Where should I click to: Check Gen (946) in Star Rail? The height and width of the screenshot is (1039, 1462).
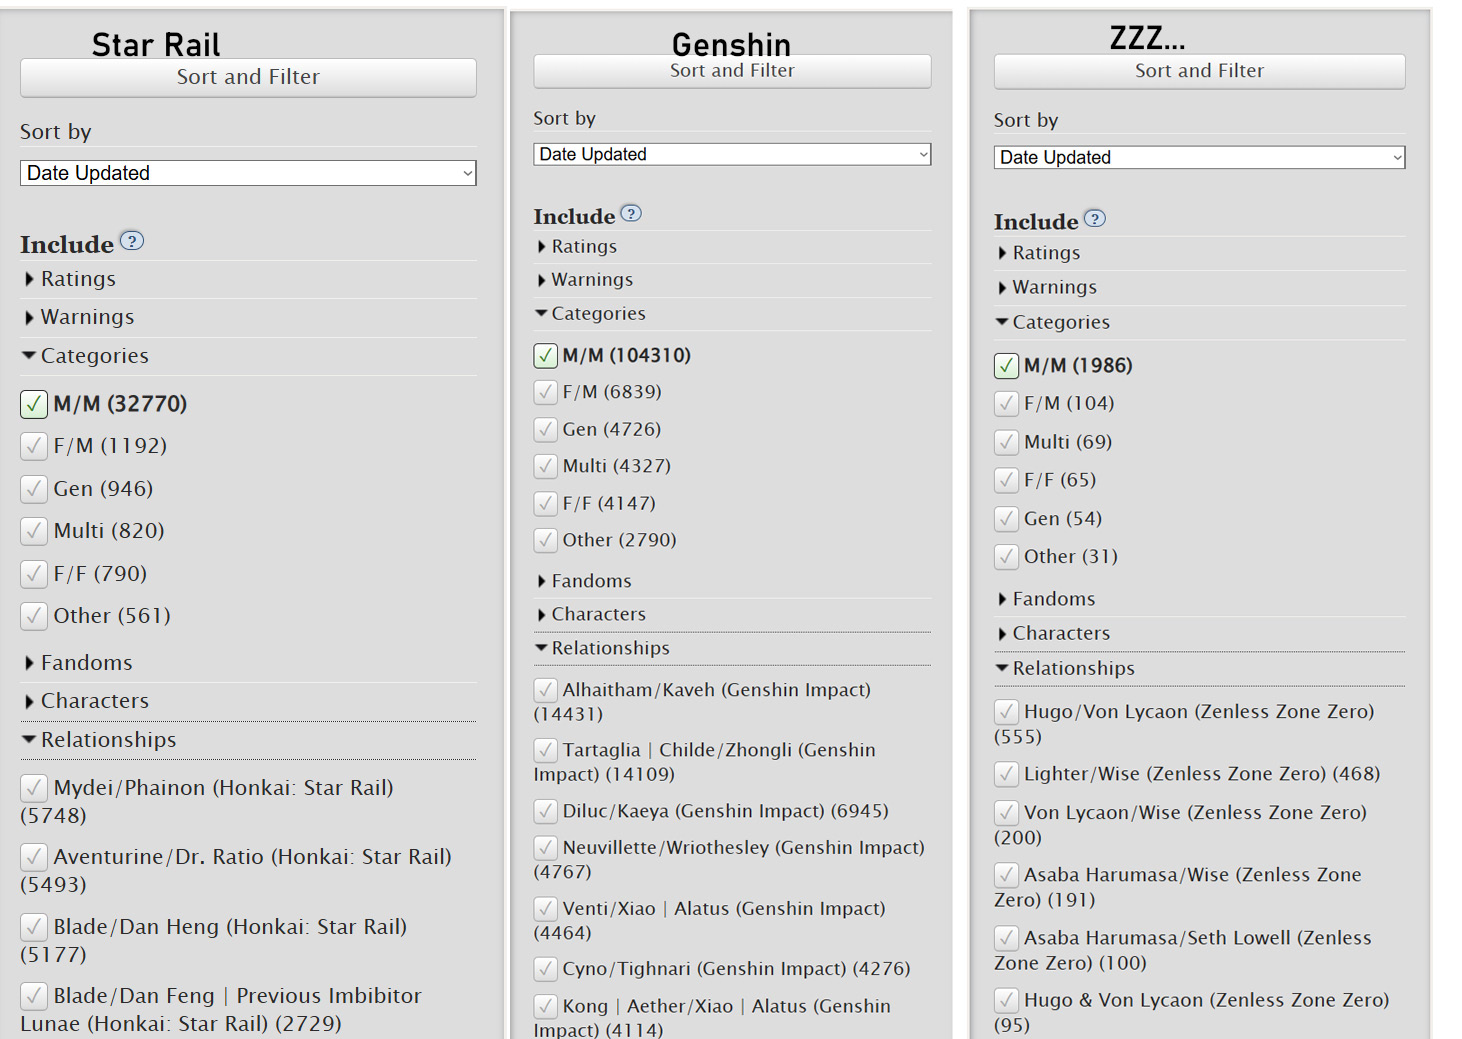(x=34, y=489)
